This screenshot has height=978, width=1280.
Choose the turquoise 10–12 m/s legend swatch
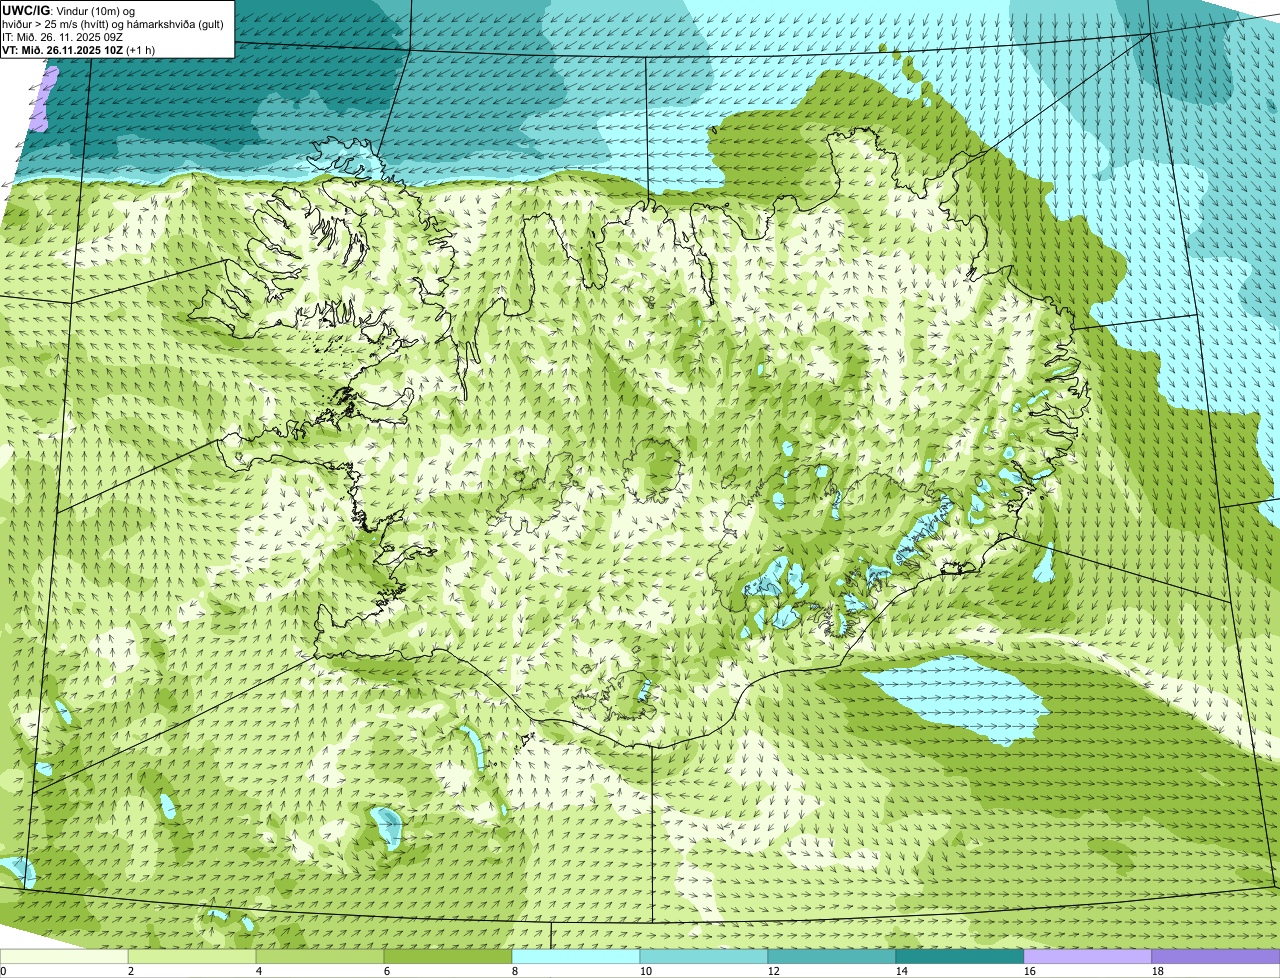pyautogui.click(x=704, y=957)
